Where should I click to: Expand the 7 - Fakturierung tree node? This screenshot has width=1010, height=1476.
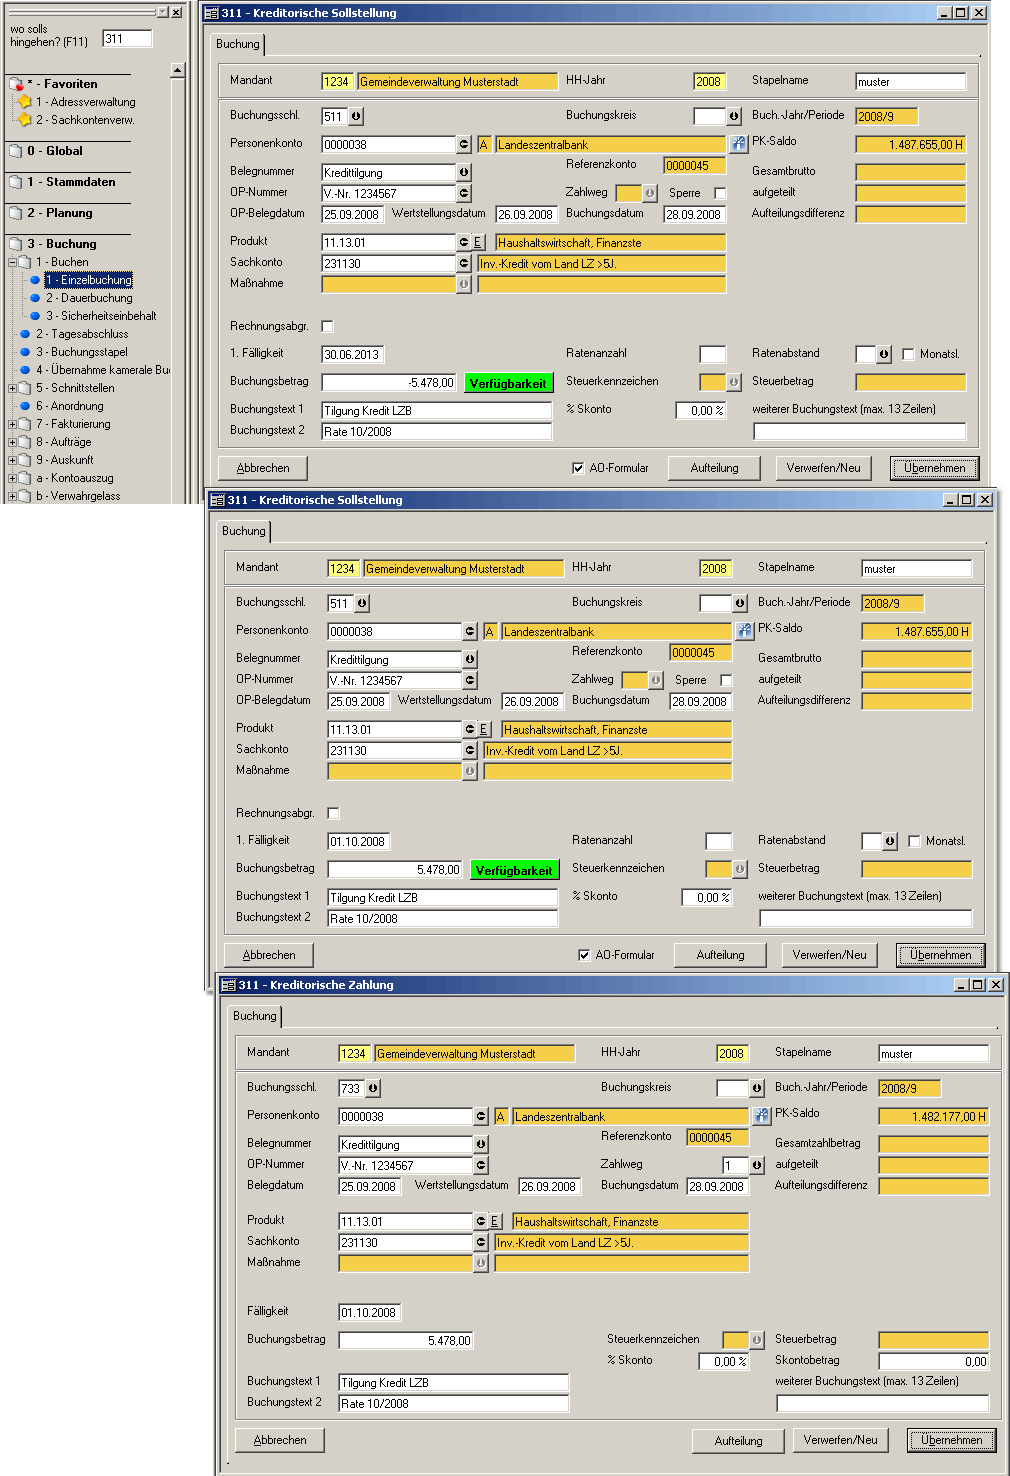pos(12,424)
